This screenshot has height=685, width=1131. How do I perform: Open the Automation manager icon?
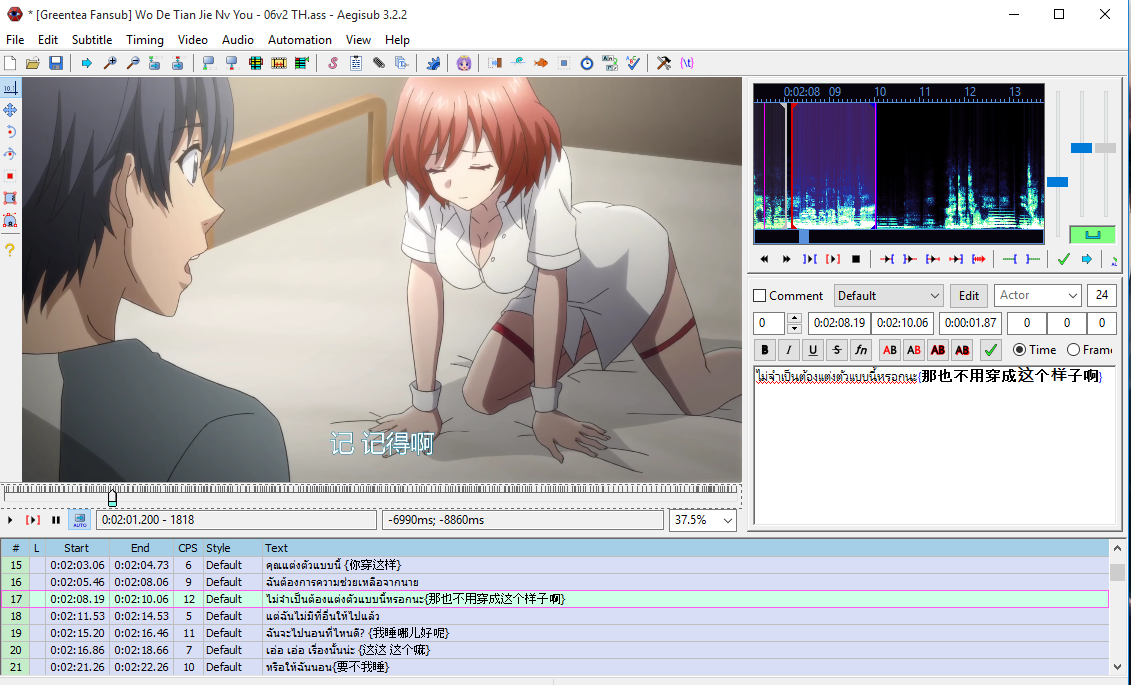(433, 63)
